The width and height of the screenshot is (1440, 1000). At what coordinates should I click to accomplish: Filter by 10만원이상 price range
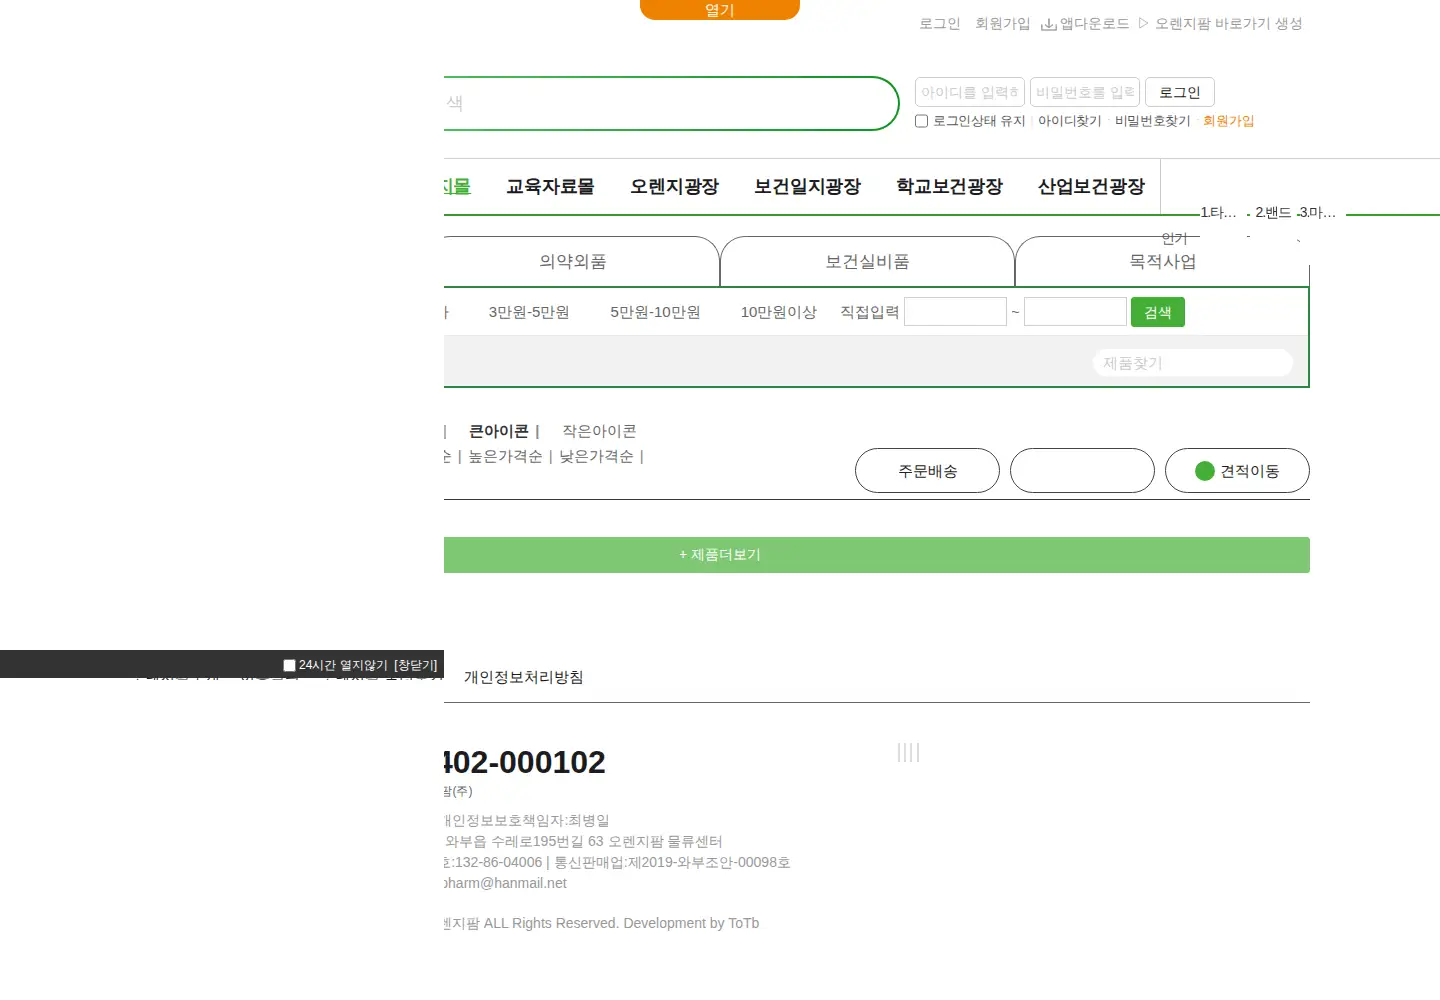click(x=778, y=312)
